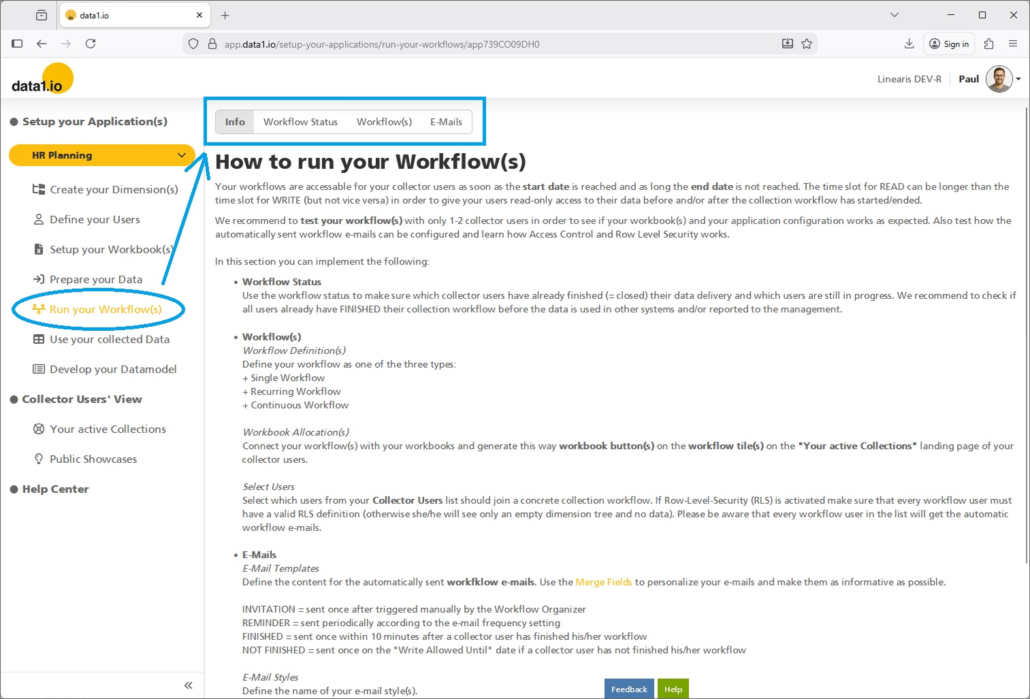Click the Your active Collections icon
Screen dimensions: 1030x699
(x=39, y=429)
